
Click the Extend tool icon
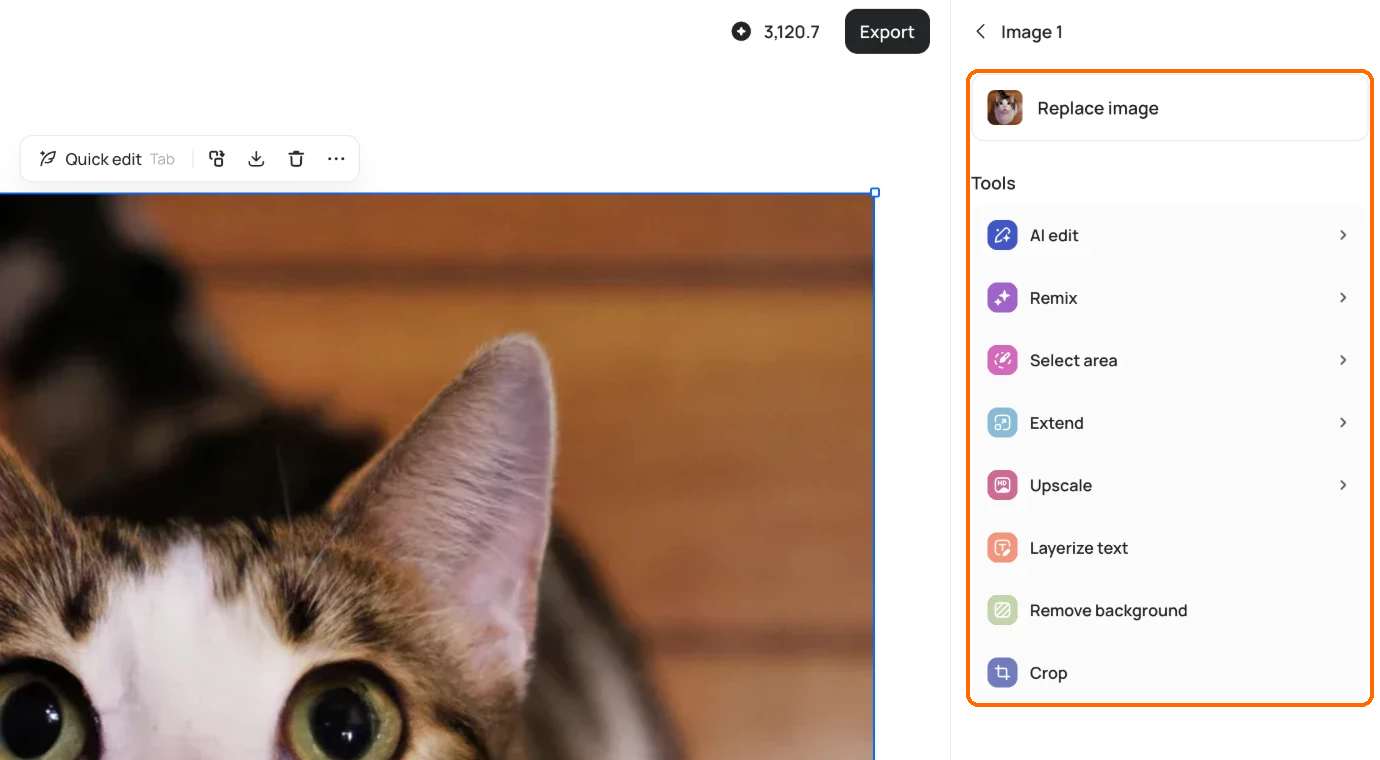[x=1002, y=423]
